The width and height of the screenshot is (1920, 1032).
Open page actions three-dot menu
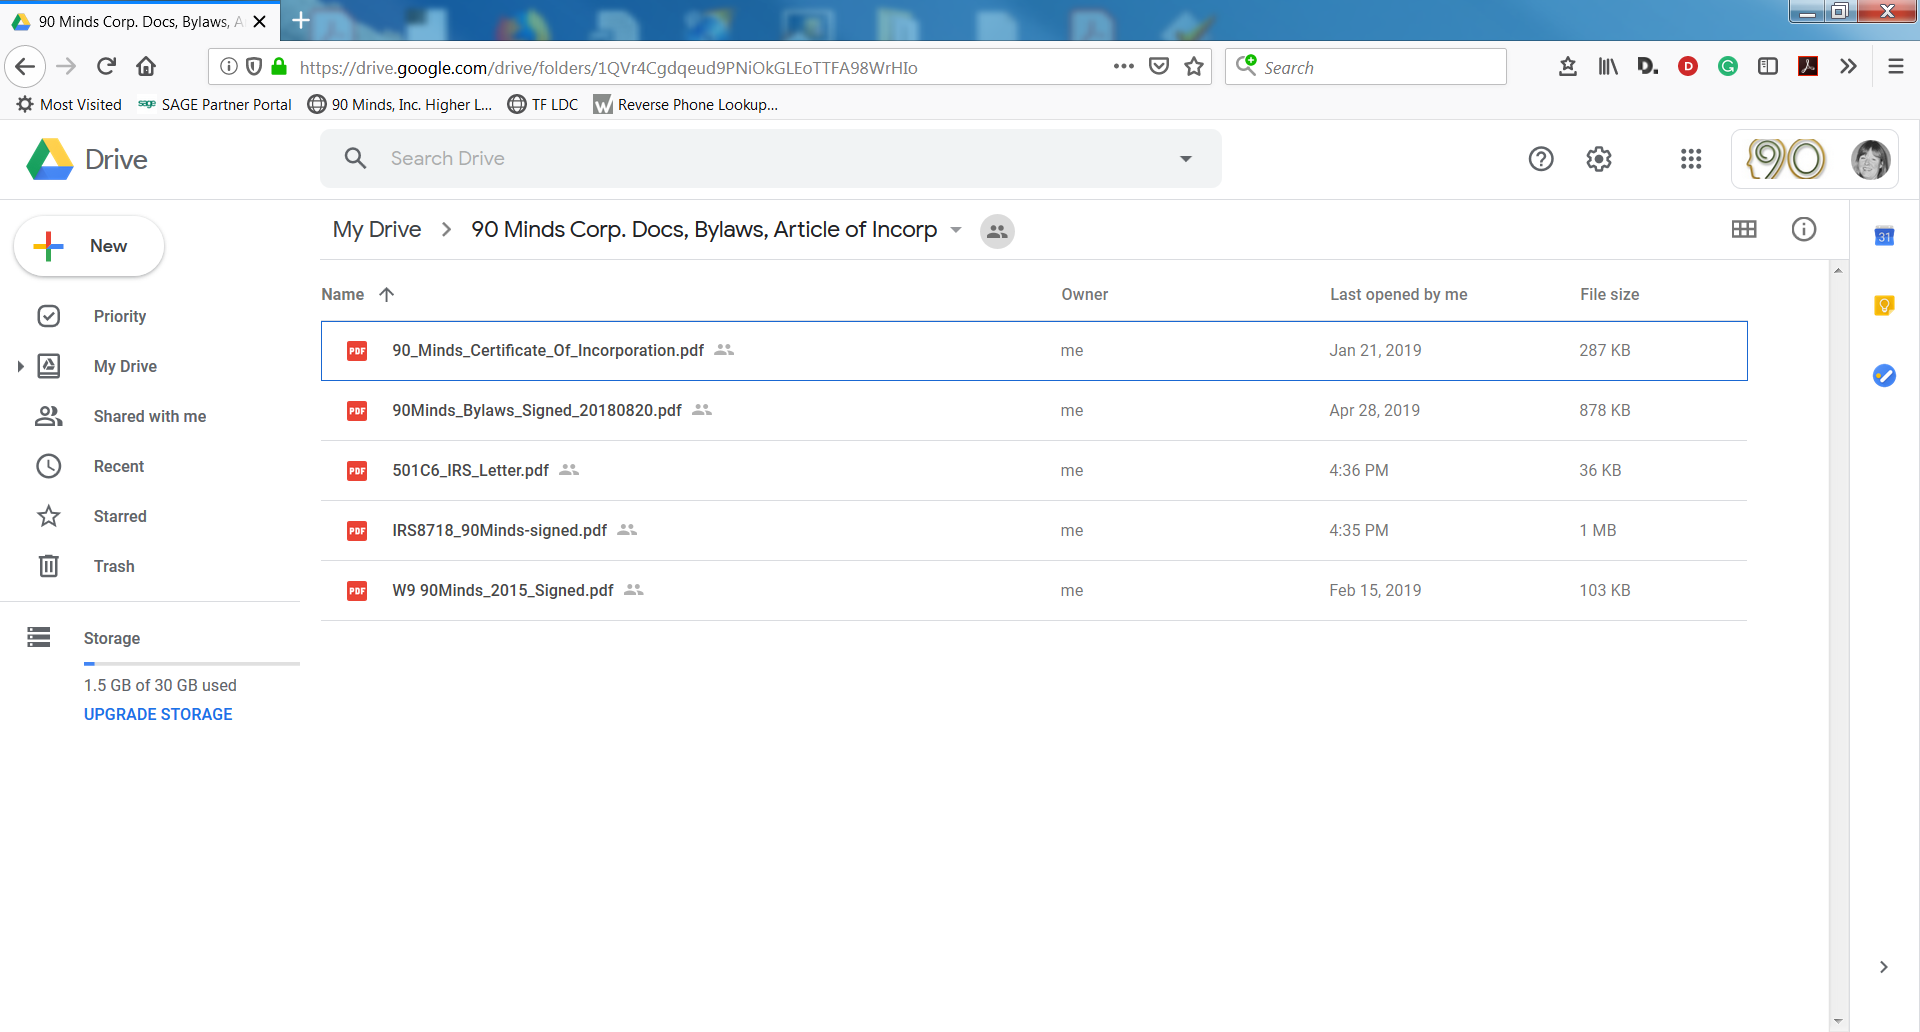1124,67
